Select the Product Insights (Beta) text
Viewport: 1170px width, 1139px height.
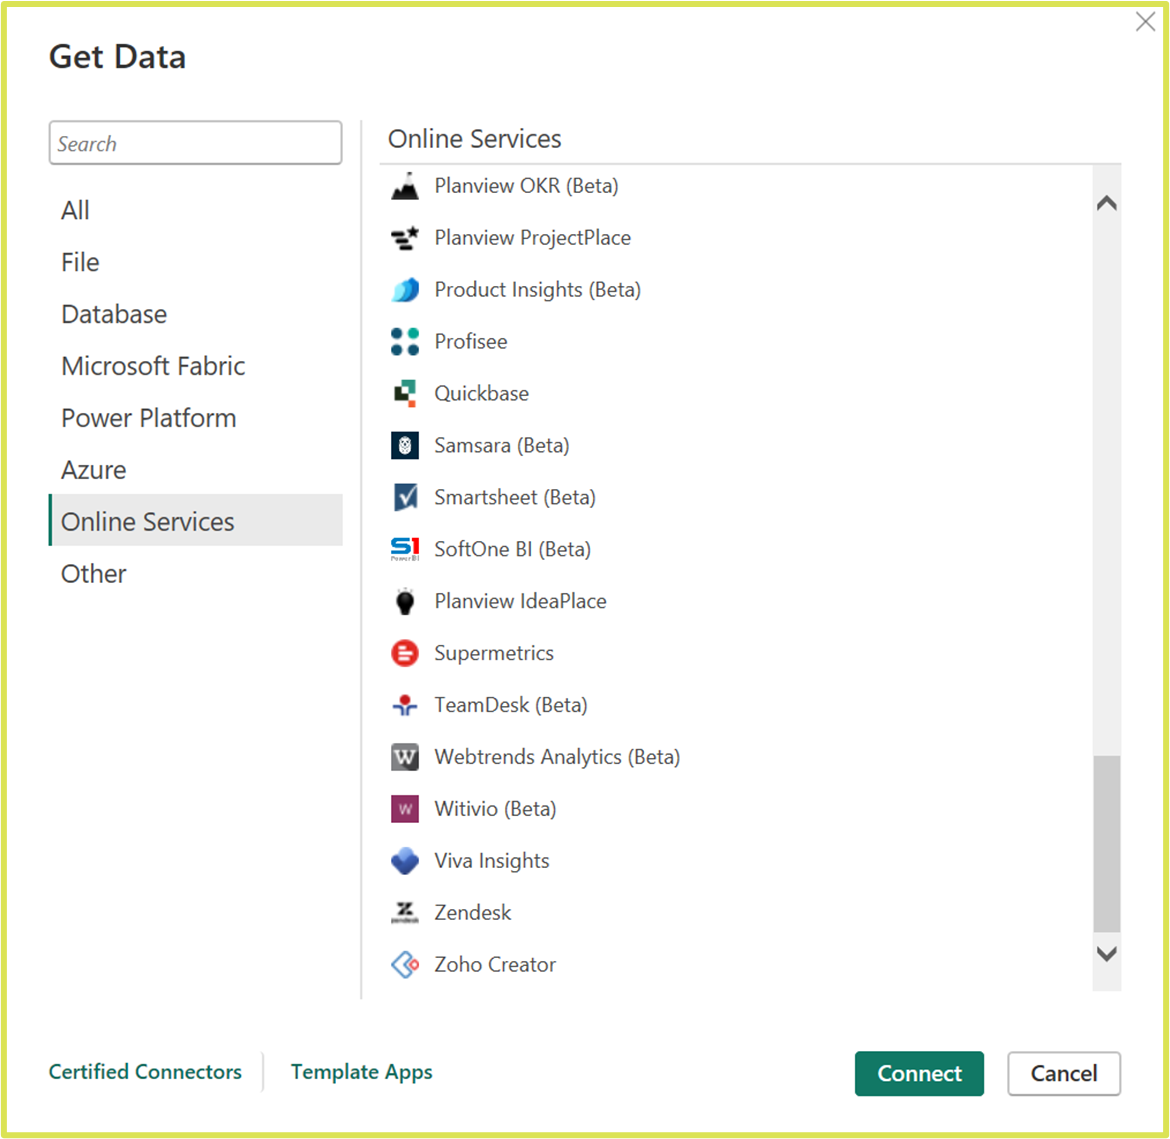tap(537, 290)
